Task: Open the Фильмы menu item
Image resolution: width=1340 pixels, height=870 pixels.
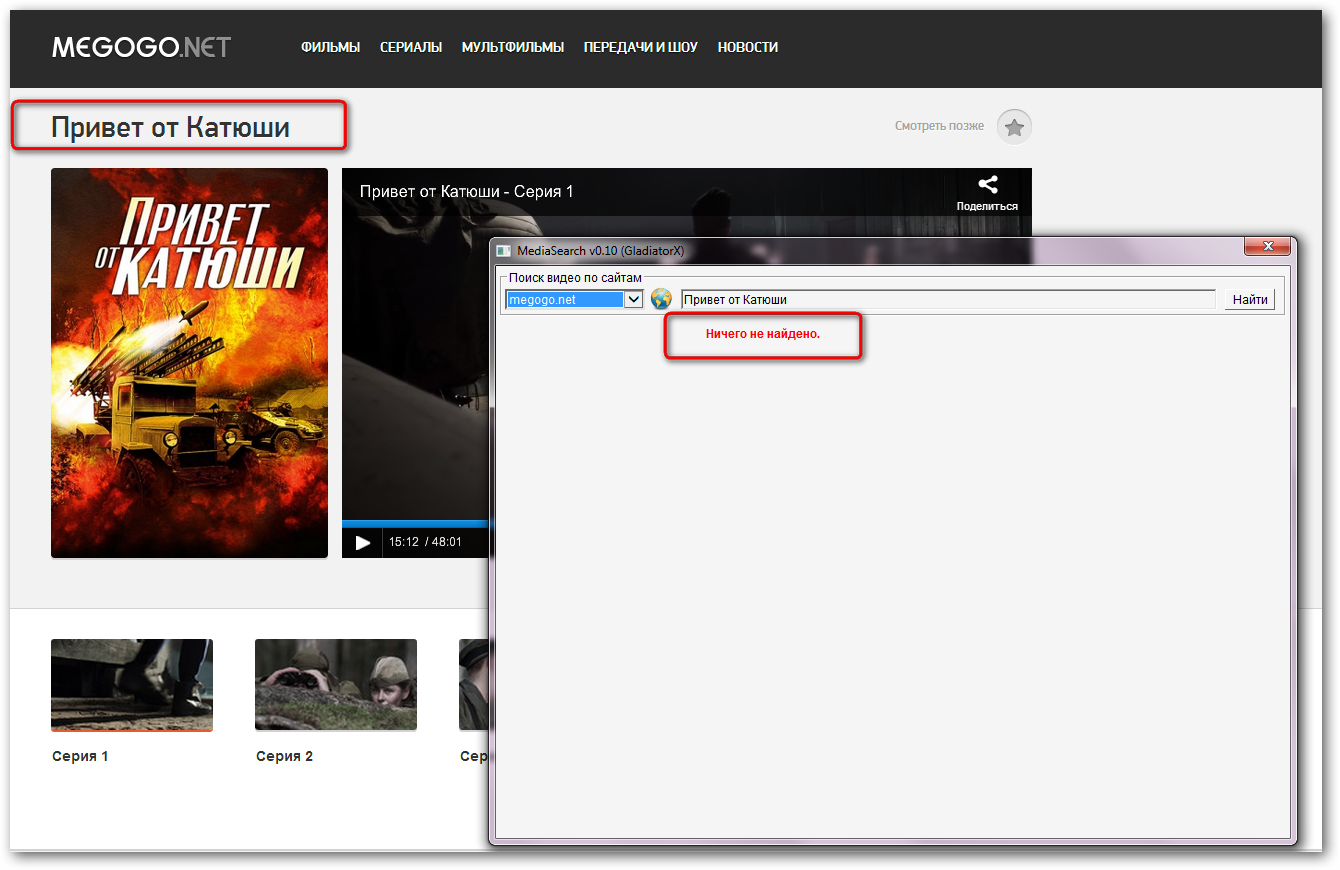Action: (330, 47)
